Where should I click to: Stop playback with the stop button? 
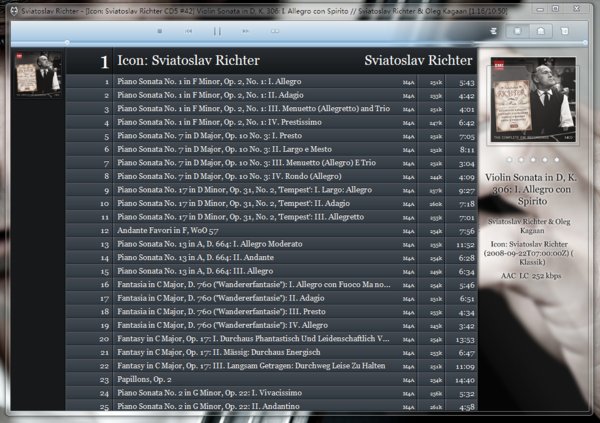[160, 31]
